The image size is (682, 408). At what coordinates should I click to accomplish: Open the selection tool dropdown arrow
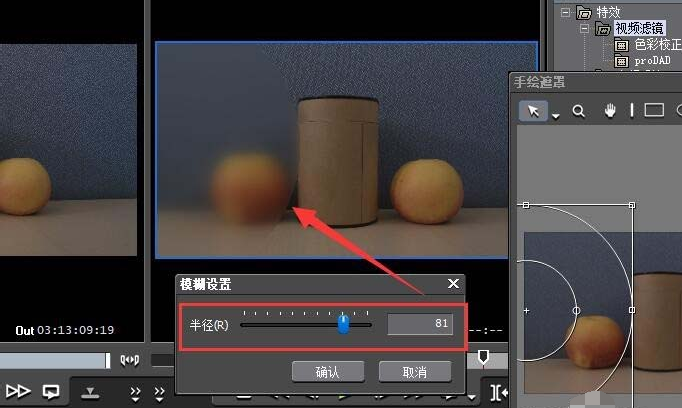click(555, 116)
